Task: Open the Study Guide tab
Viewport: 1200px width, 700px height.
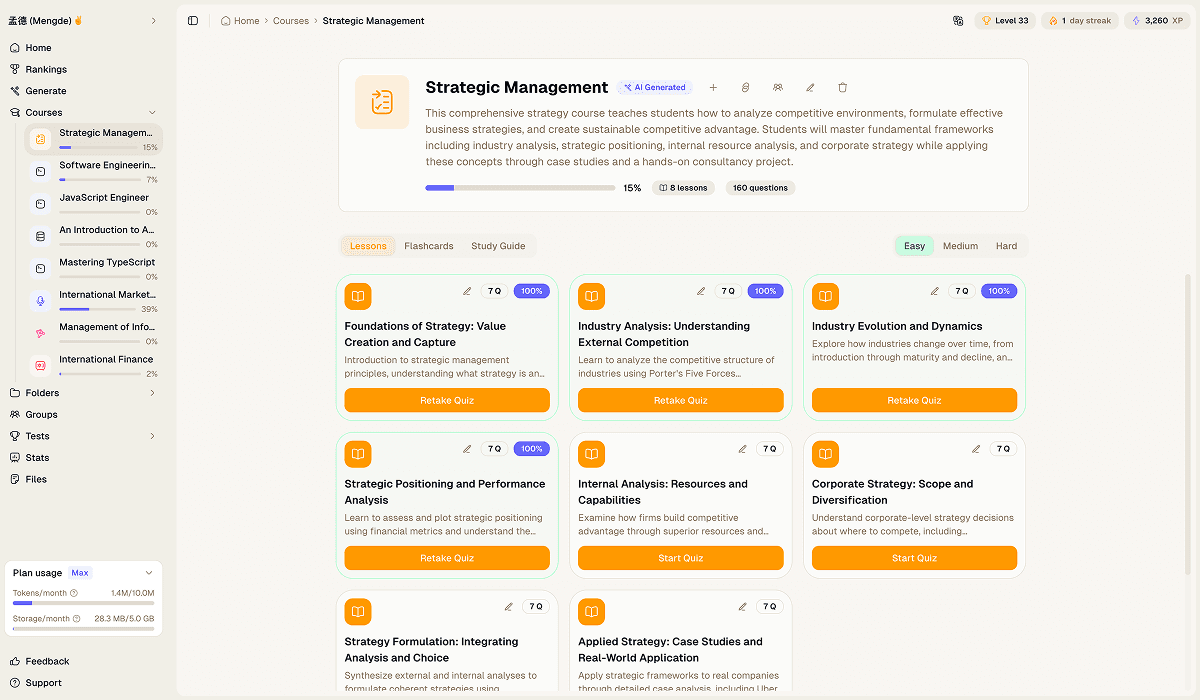Action: click(x=498, y=245)
